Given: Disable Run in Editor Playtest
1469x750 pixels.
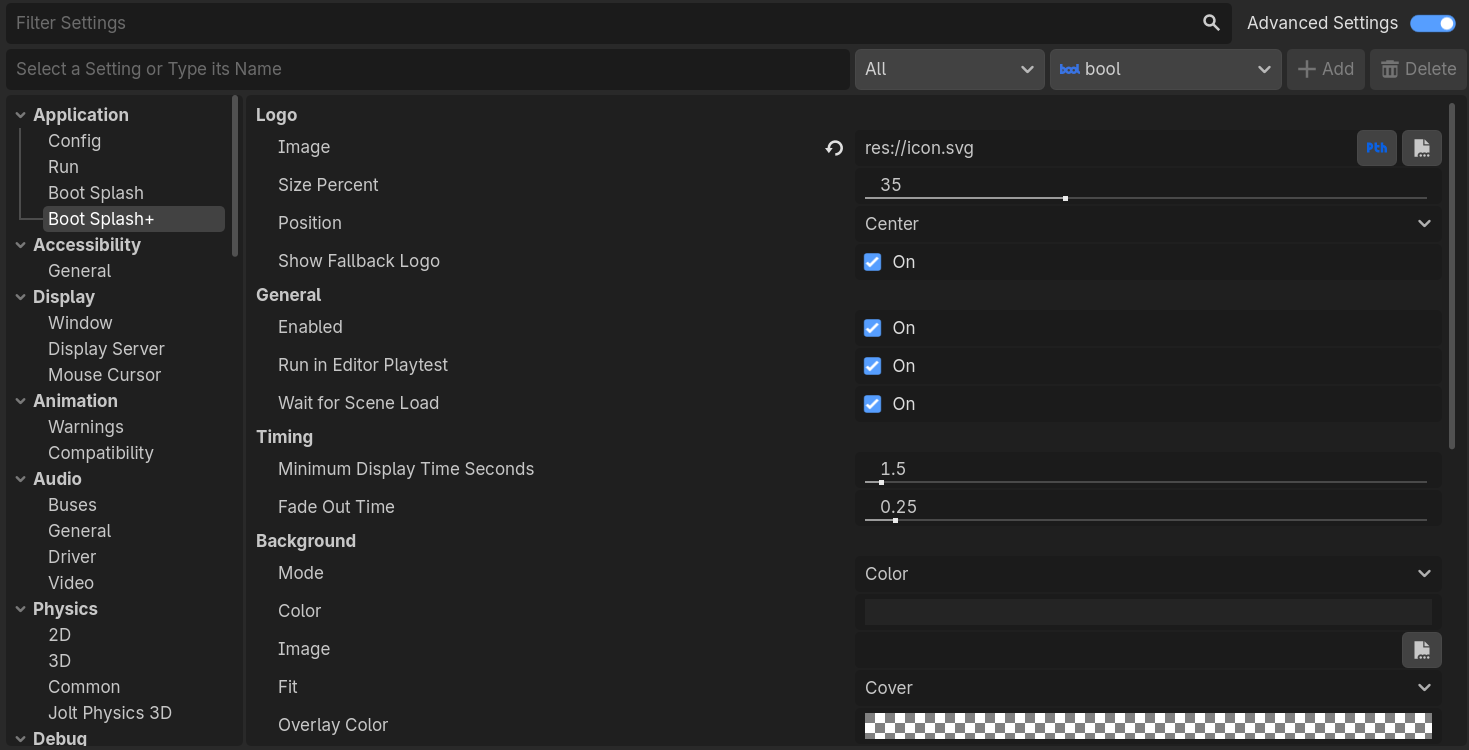Looking at the screenshot, I should tap(873, 366).
